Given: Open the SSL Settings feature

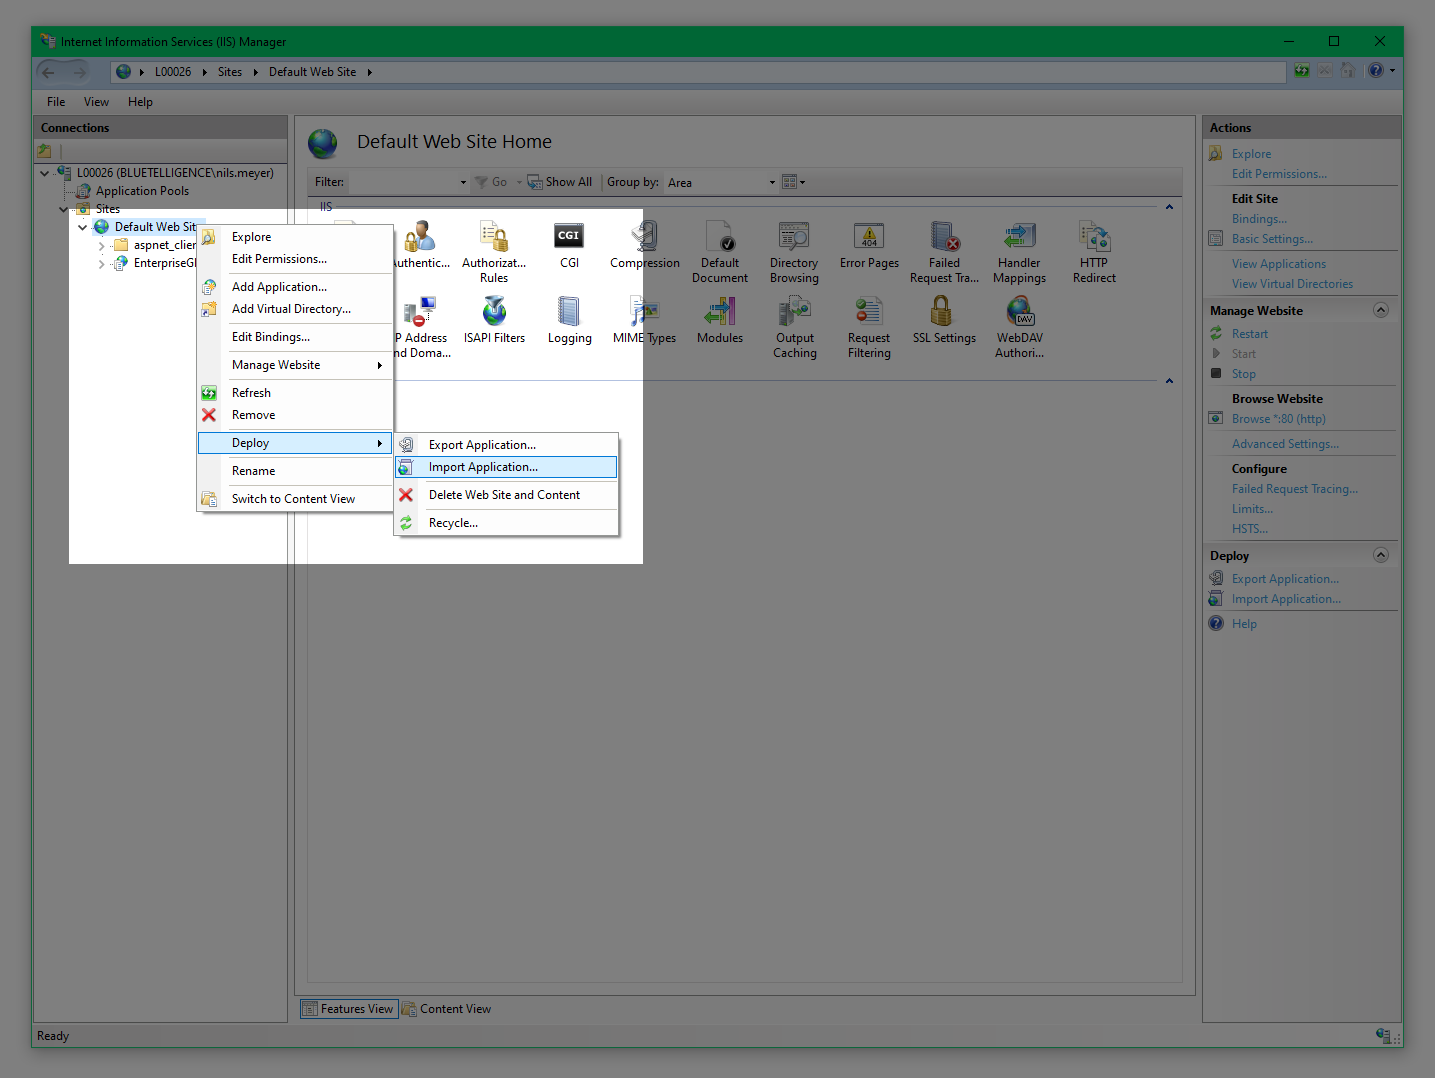Looking at the screenshot, I should click(943, 320).
